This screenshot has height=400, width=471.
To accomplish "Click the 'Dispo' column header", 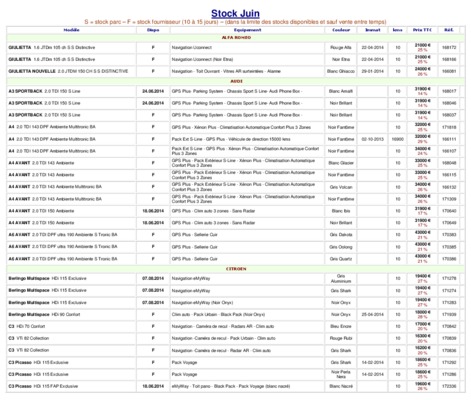I will click(153, 30).
